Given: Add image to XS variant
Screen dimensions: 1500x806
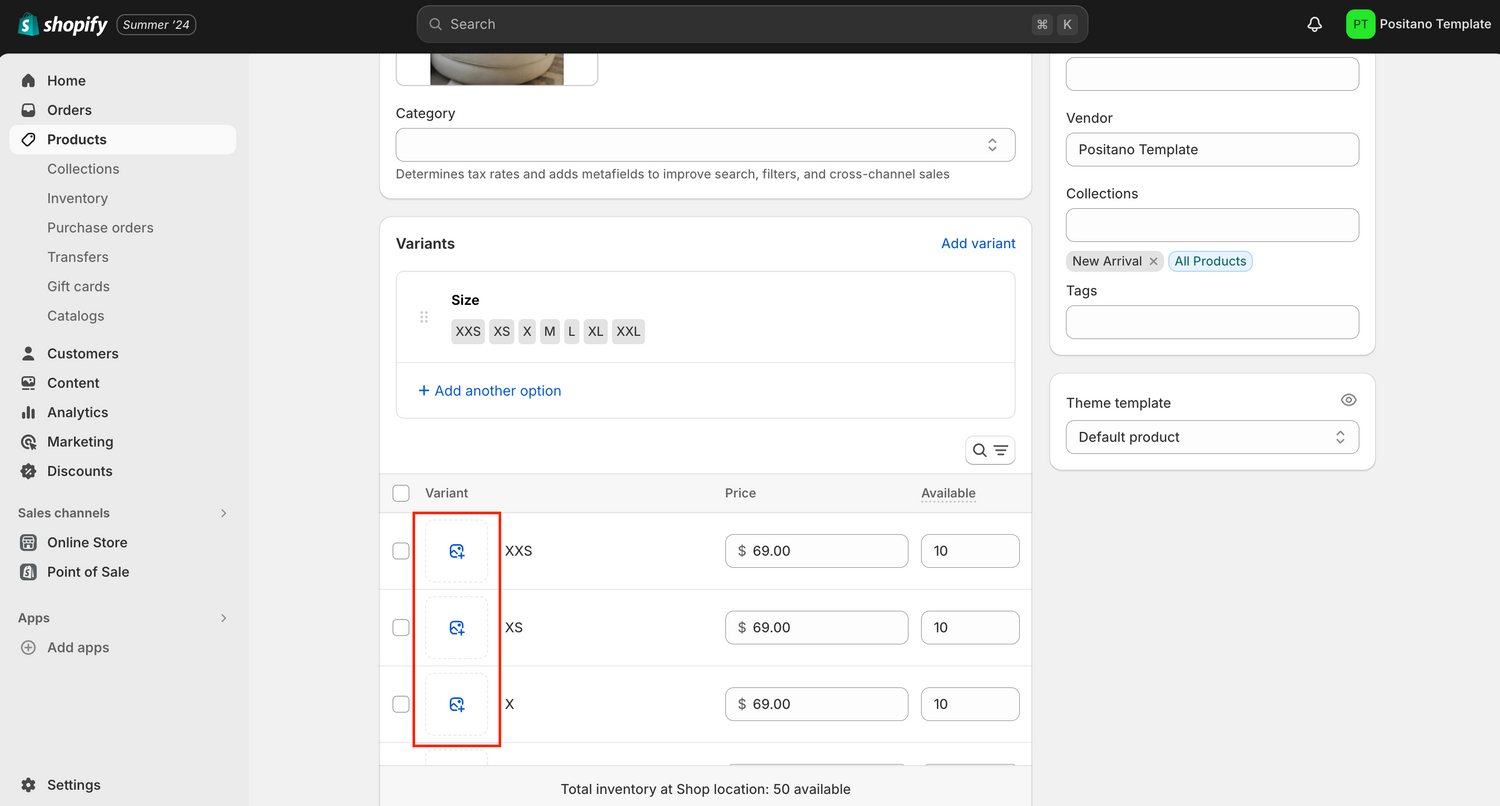Looking at the screenshot, I should point(457,628).
